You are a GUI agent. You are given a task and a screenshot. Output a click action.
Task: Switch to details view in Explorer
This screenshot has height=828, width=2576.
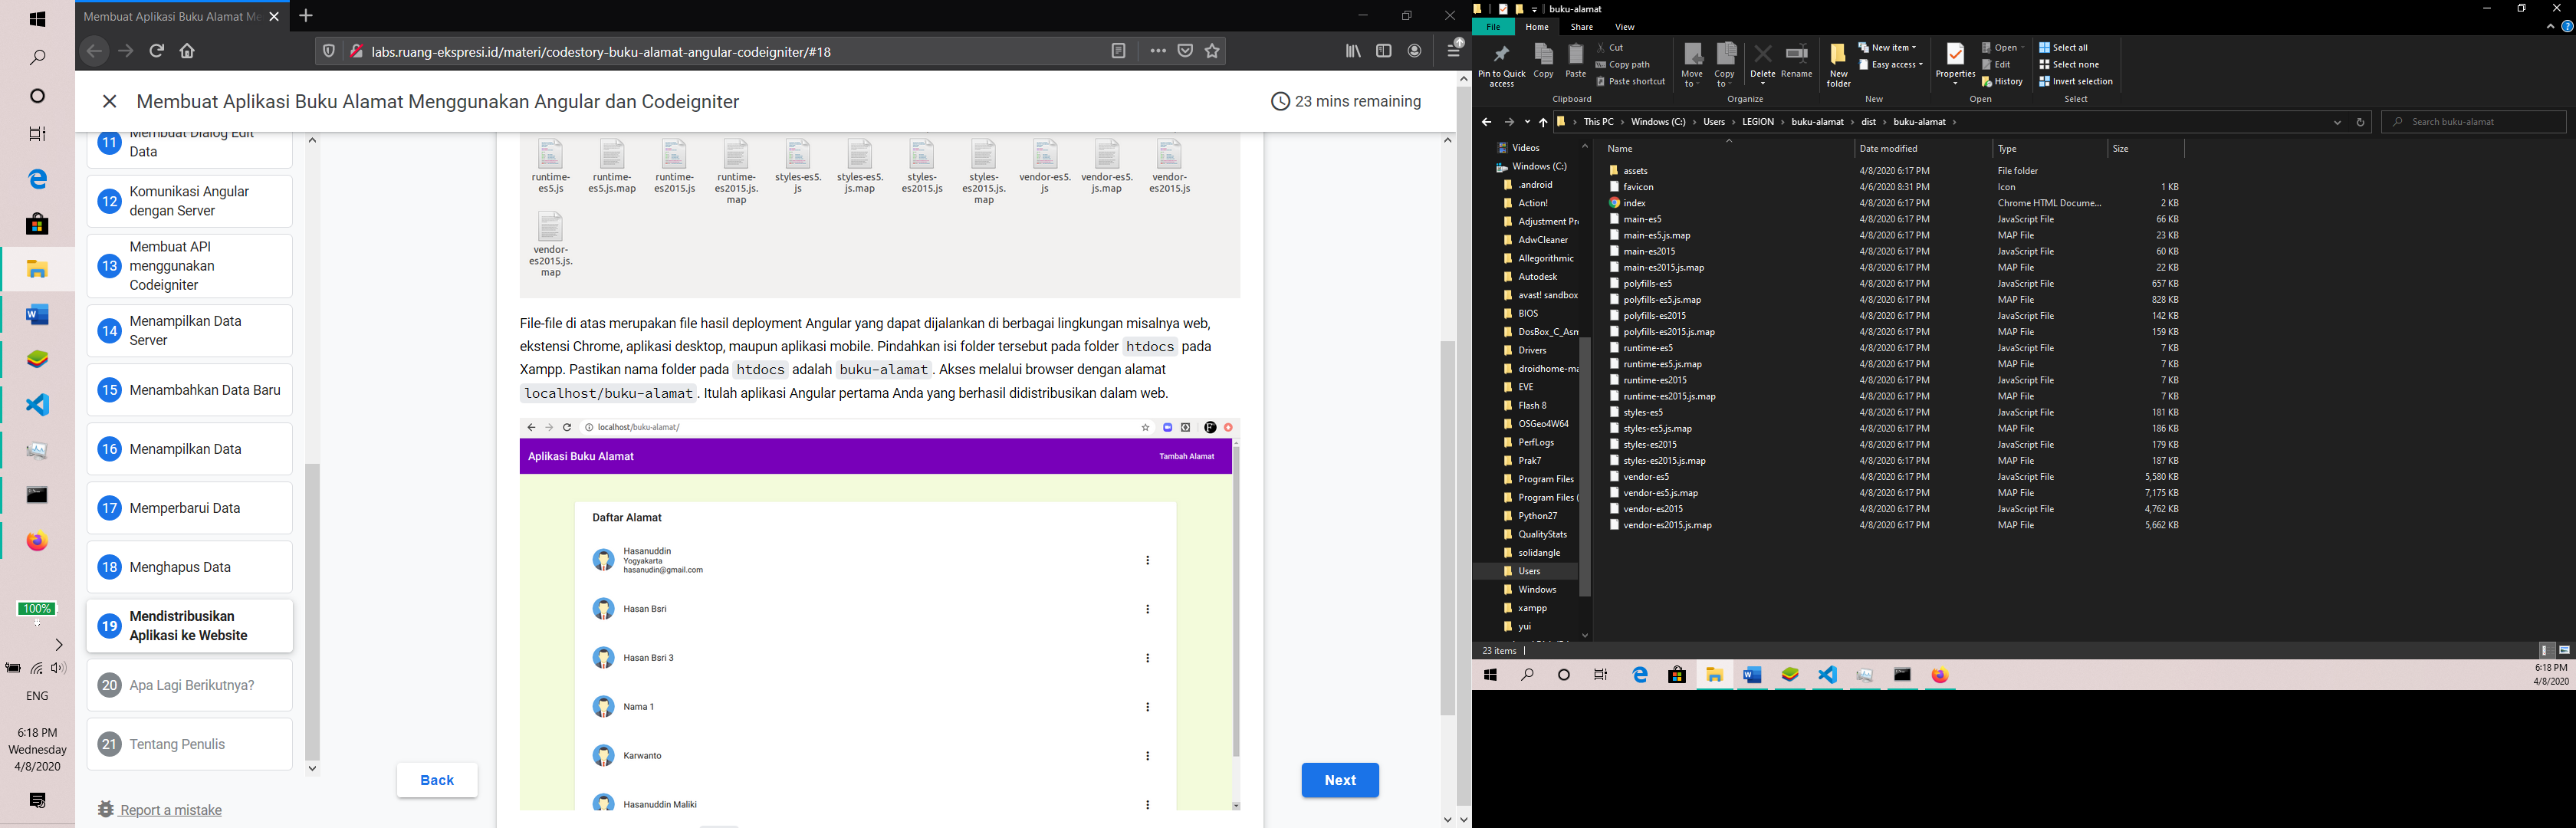2547,650
